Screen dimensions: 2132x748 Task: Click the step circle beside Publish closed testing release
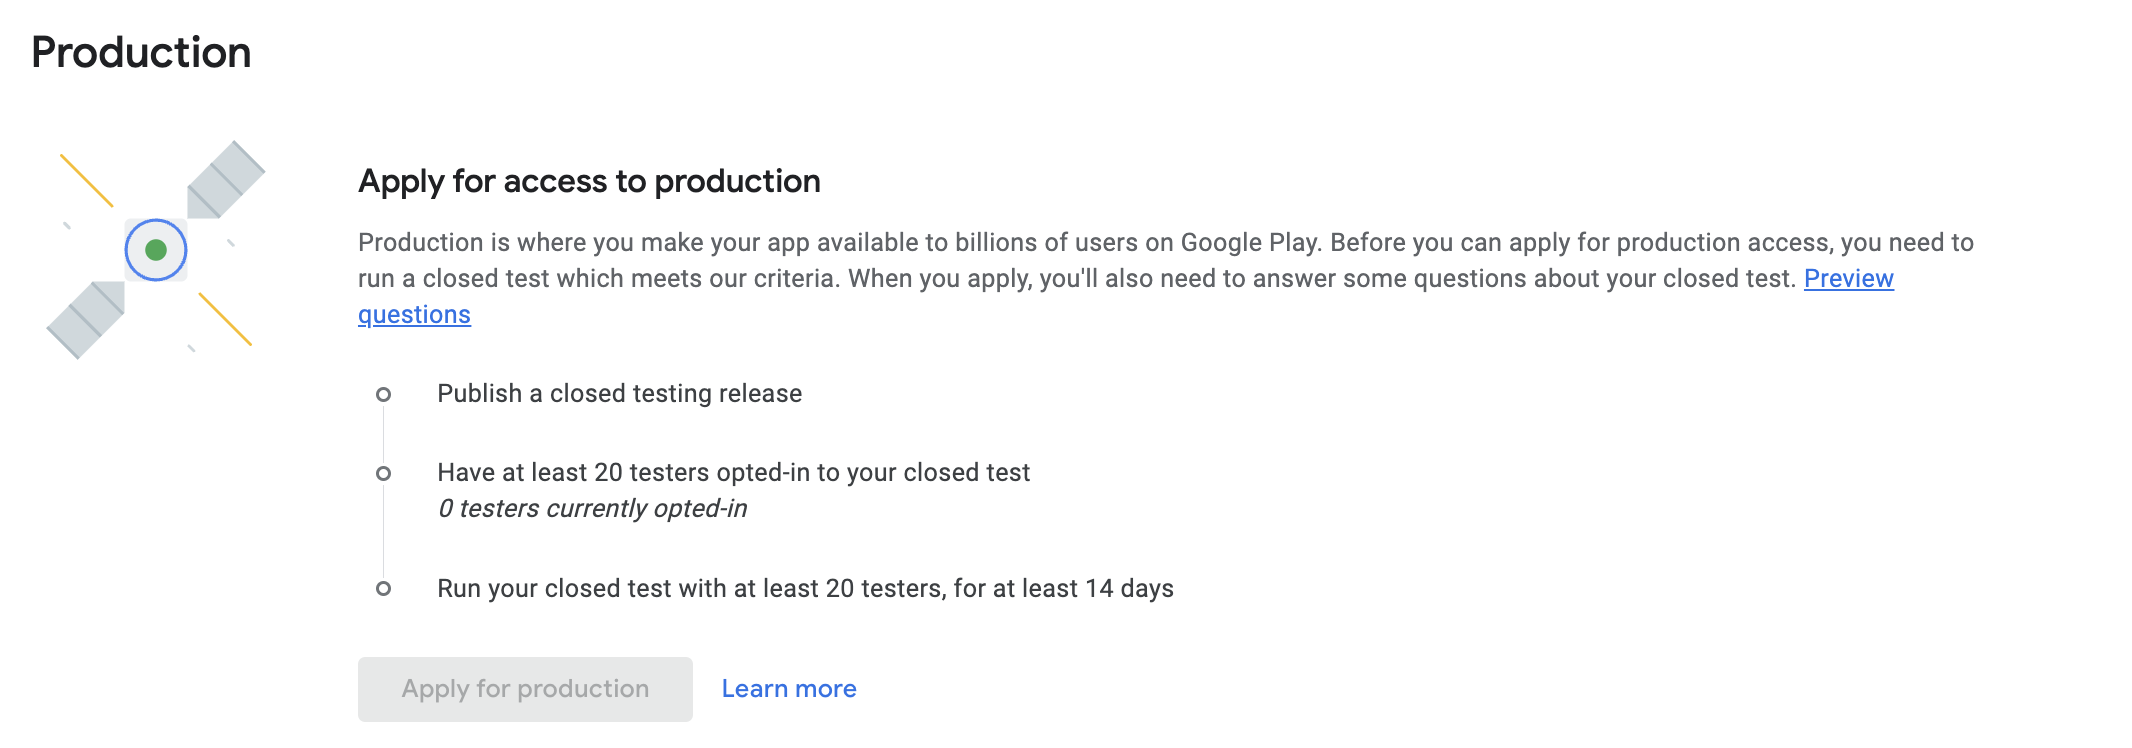coord(383,394)
